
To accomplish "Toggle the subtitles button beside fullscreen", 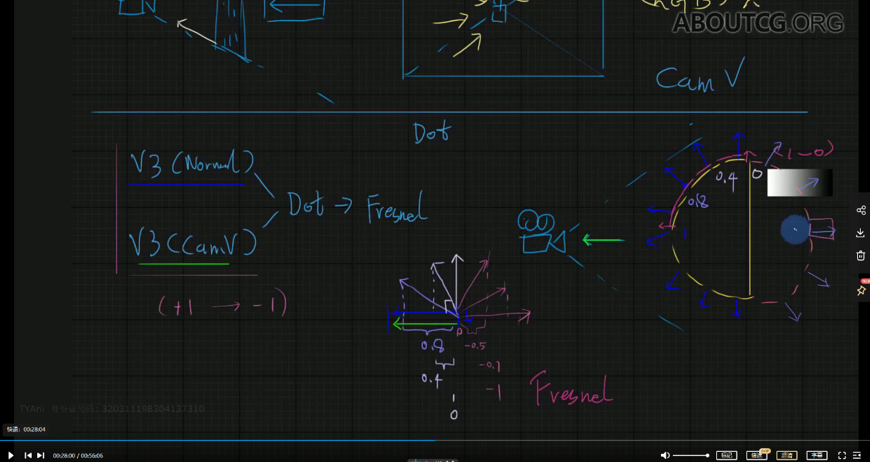I will pyautogui.click(x=817, y=456).
